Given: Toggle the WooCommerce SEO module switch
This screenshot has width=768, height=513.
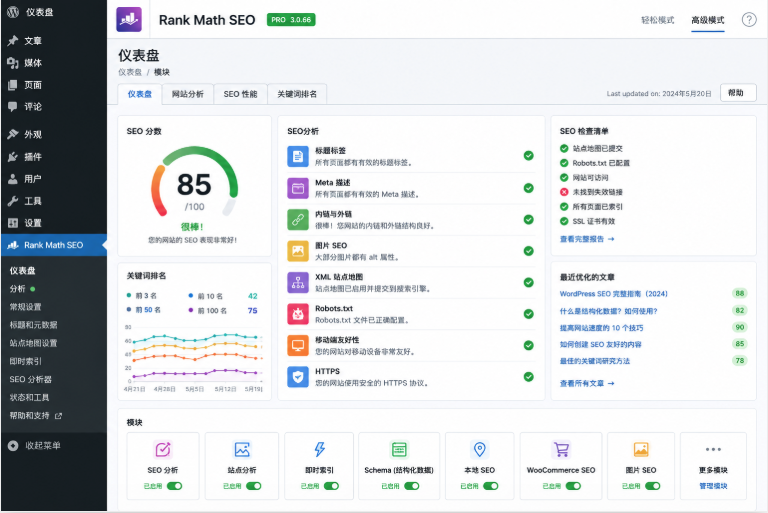Looking at the screenshot, I should point(573,486).
